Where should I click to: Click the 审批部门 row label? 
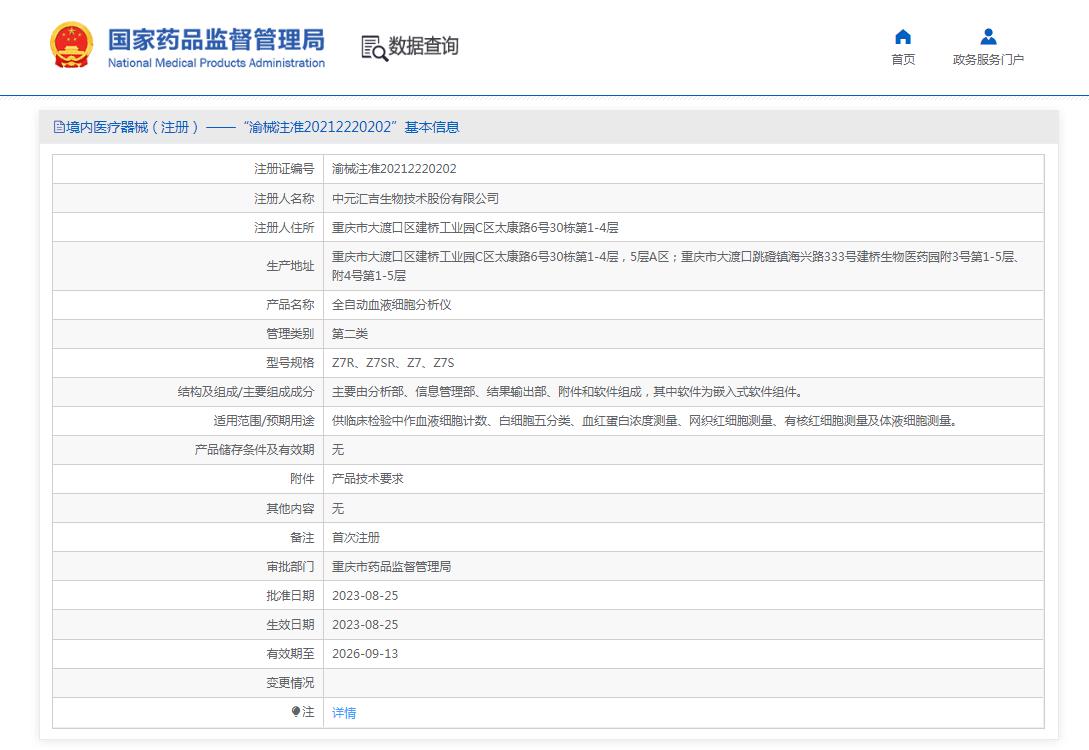coord(290,567)
